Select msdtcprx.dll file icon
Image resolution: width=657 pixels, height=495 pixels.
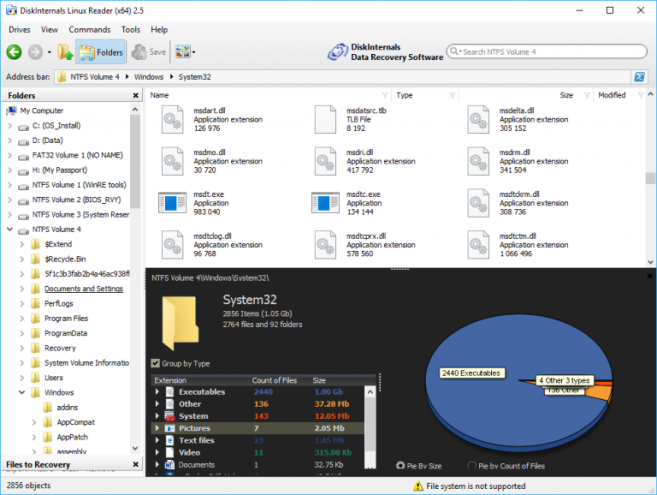click(x=325, y=245)
